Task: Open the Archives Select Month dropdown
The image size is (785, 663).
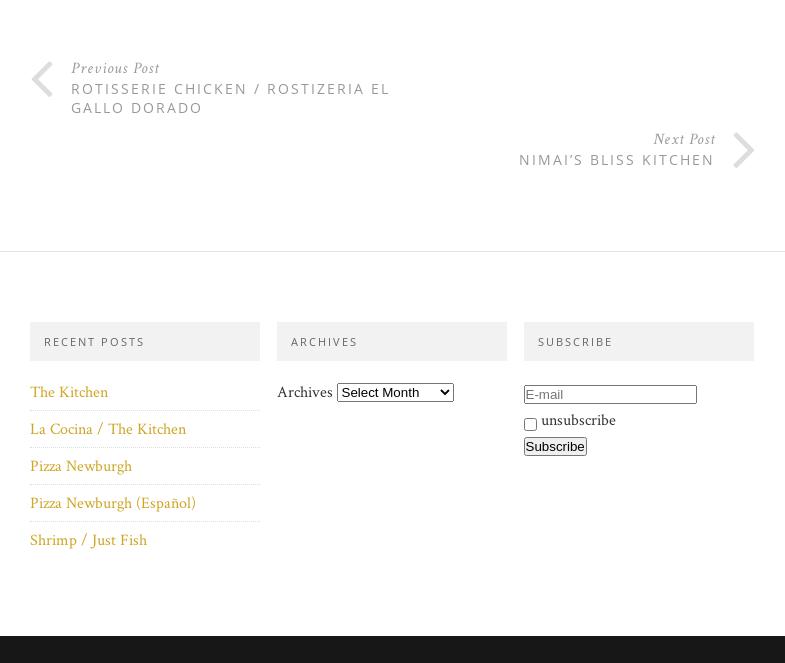Action: pyautogui.click(x=395, y=392)
